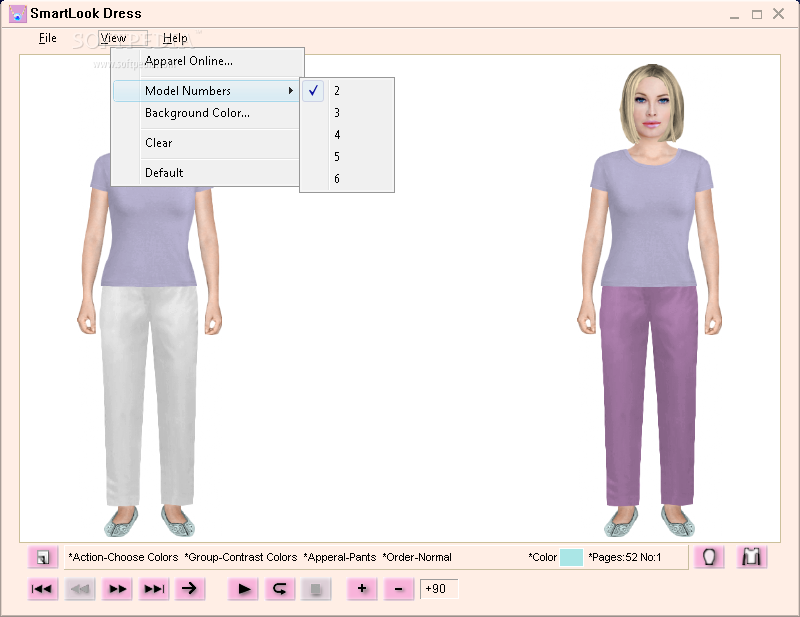Image resolution: width=800 pixels, height=617 pixels.
Task: Set model number to 5
Action: [347, 157]
